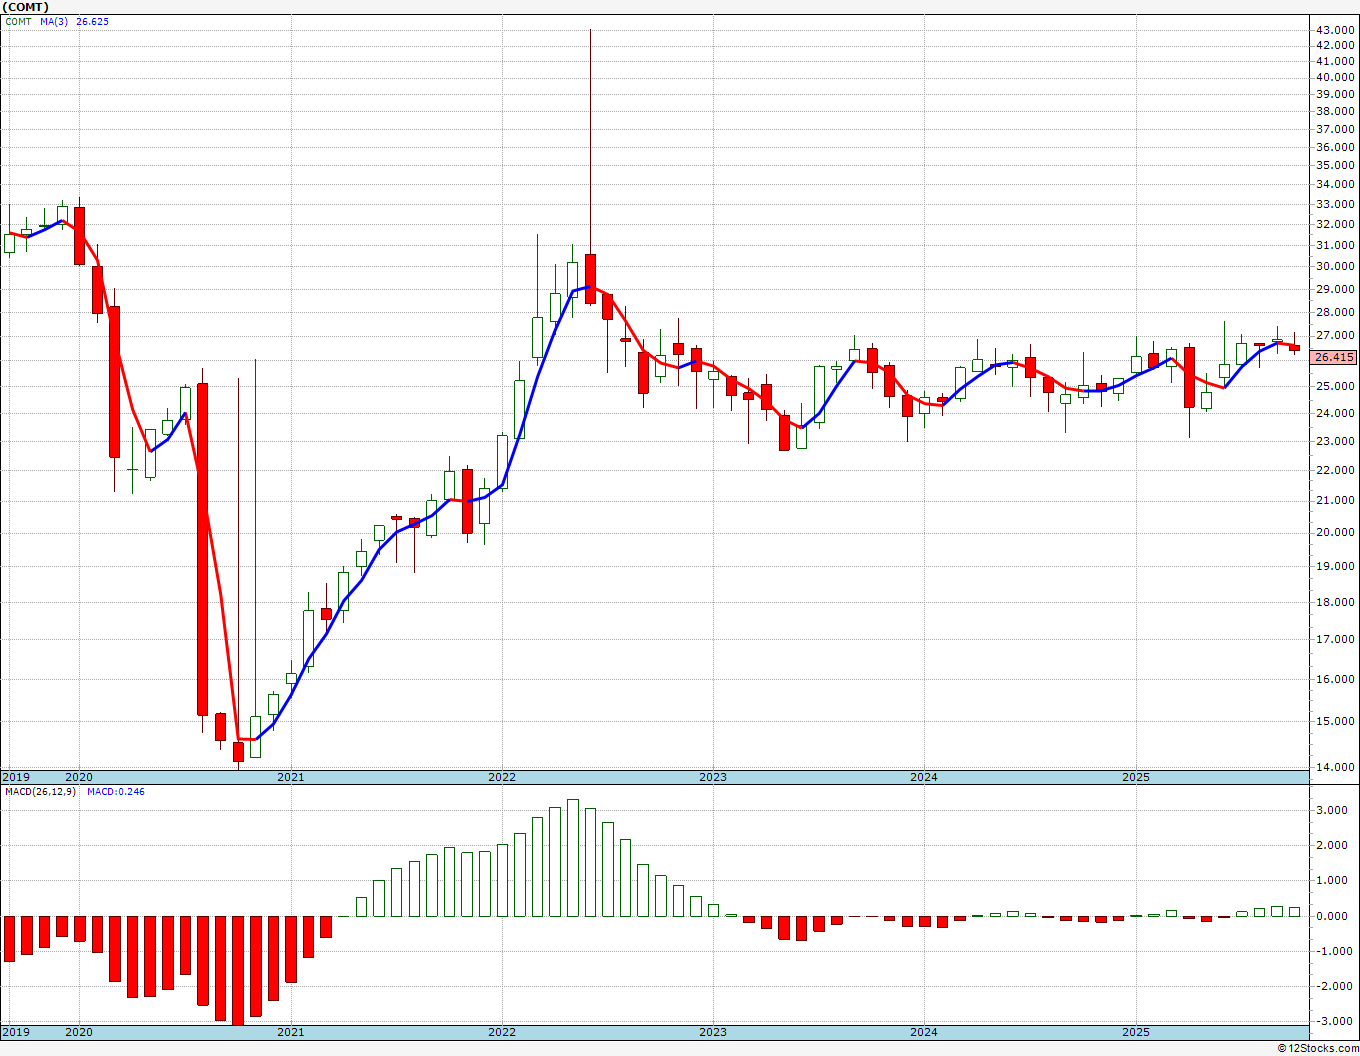Click the 27.000 price axis label
1360x1056 pixels.
(1336, 337)
